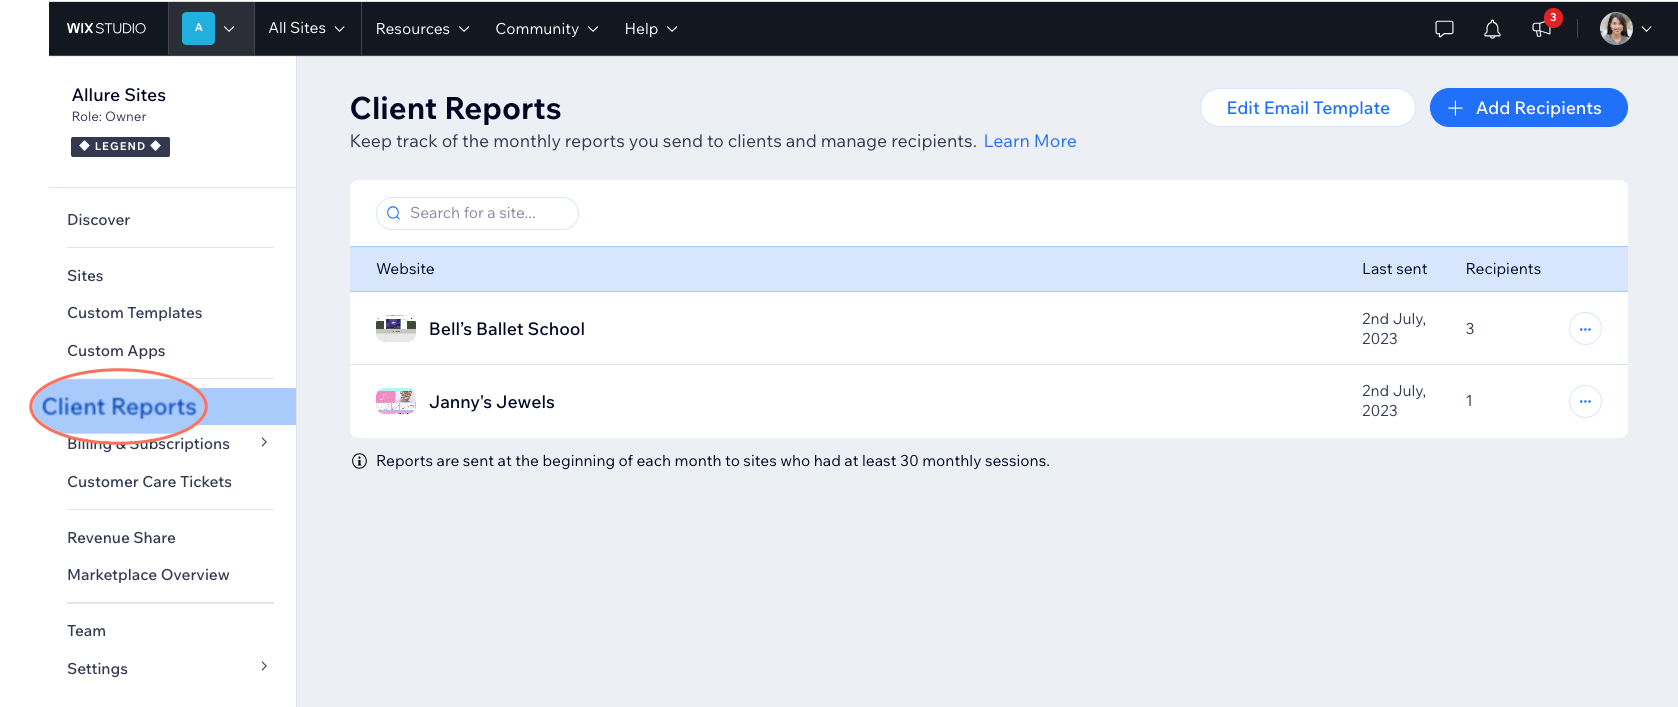
Task: Open the Help menu
Action: pos(651,29)
